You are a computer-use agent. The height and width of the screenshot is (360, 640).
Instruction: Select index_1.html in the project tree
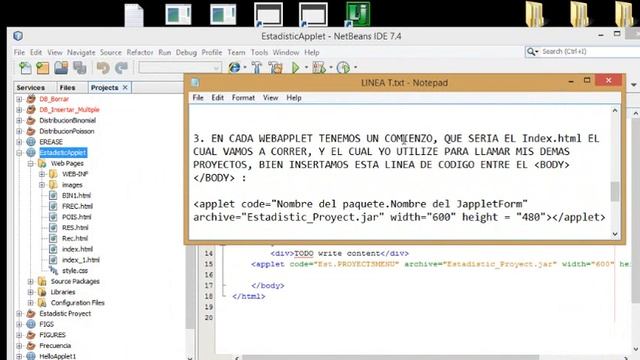point(80,260)
